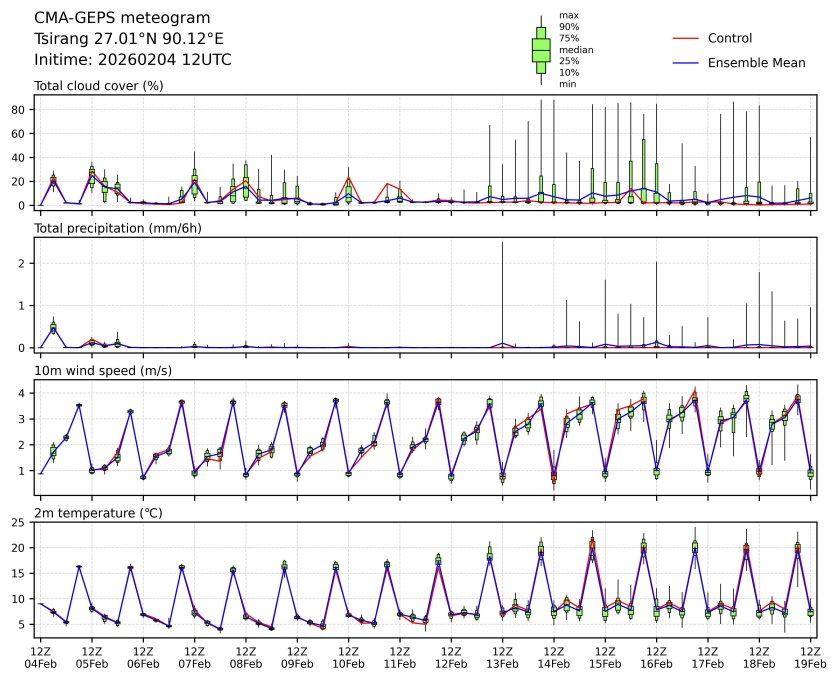The width and height of the screenshot is (838, 681).
Task: Click the 12Z 04Feb time axis label
Action: tap(40, 657)
